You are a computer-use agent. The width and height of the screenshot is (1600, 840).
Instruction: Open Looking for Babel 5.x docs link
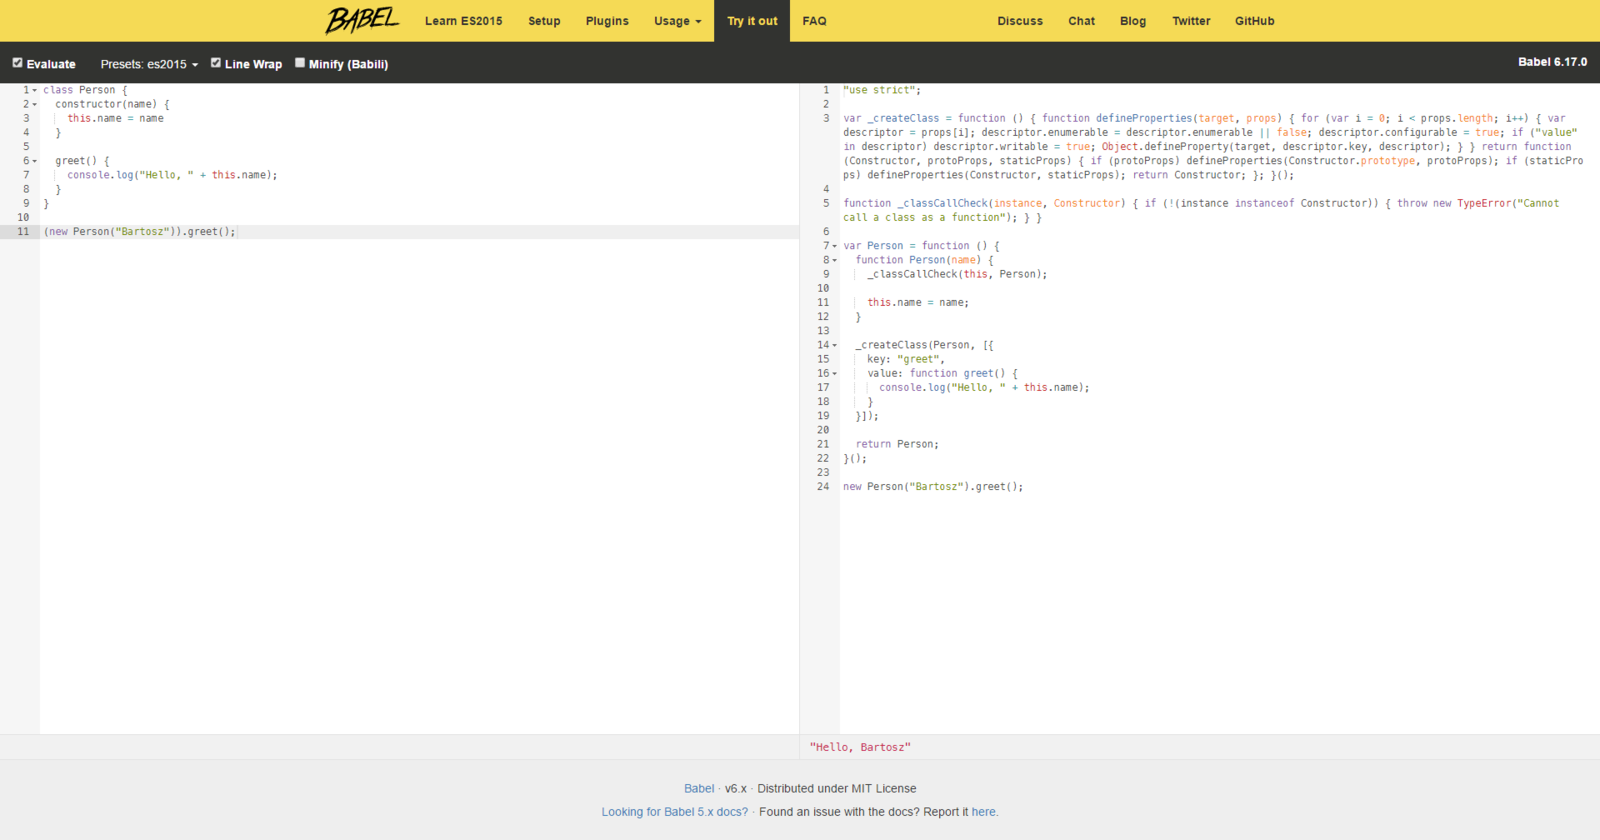pos(675,812)
